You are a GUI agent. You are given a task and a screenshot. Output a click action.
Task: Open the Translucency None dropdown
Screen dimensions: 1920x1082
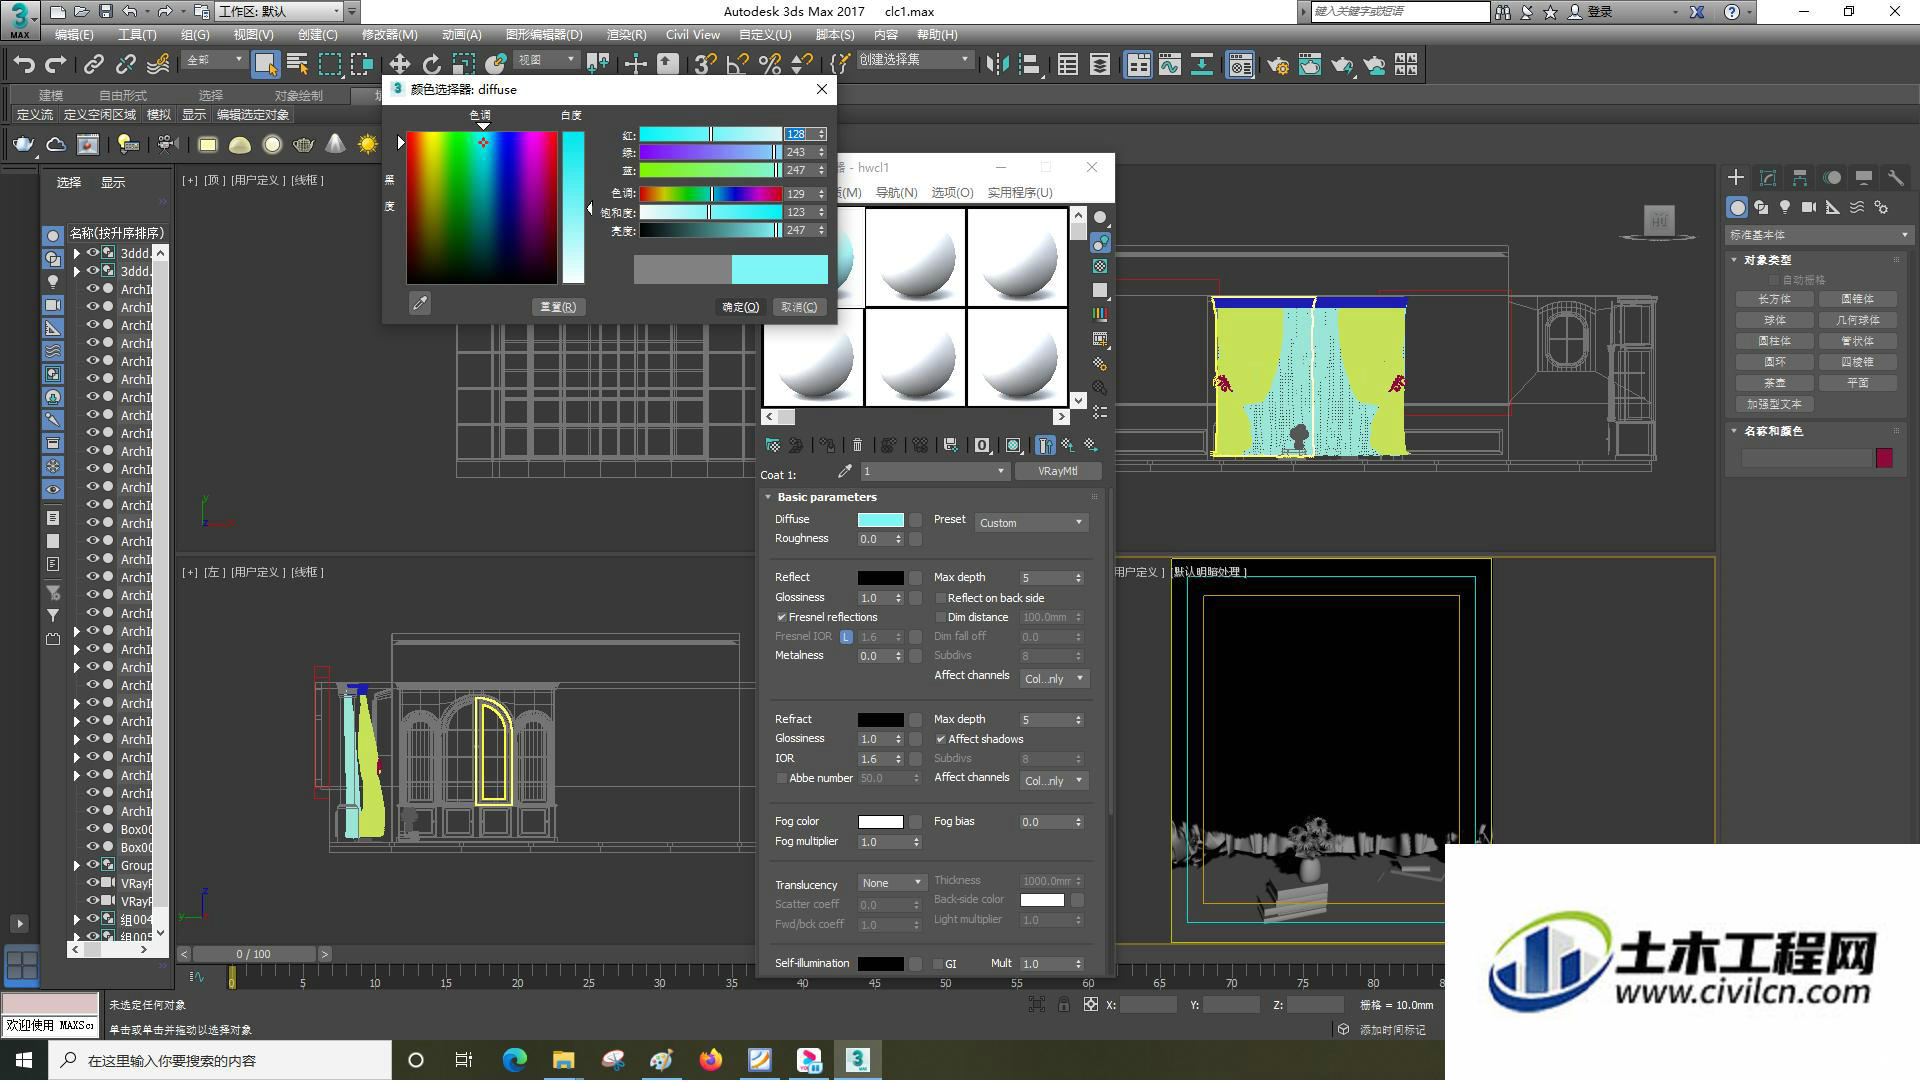point(892,883)
